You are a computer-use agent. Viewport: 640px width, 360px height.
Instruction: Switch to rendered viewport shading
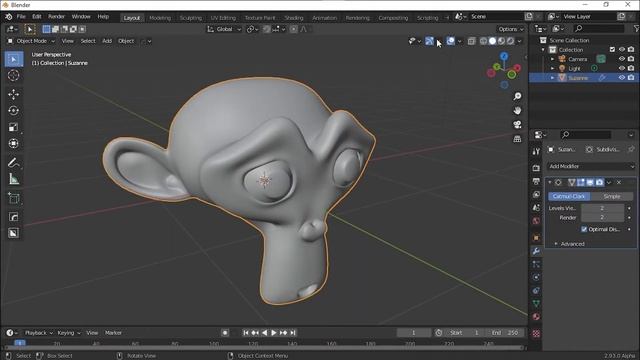pos(510,41)
